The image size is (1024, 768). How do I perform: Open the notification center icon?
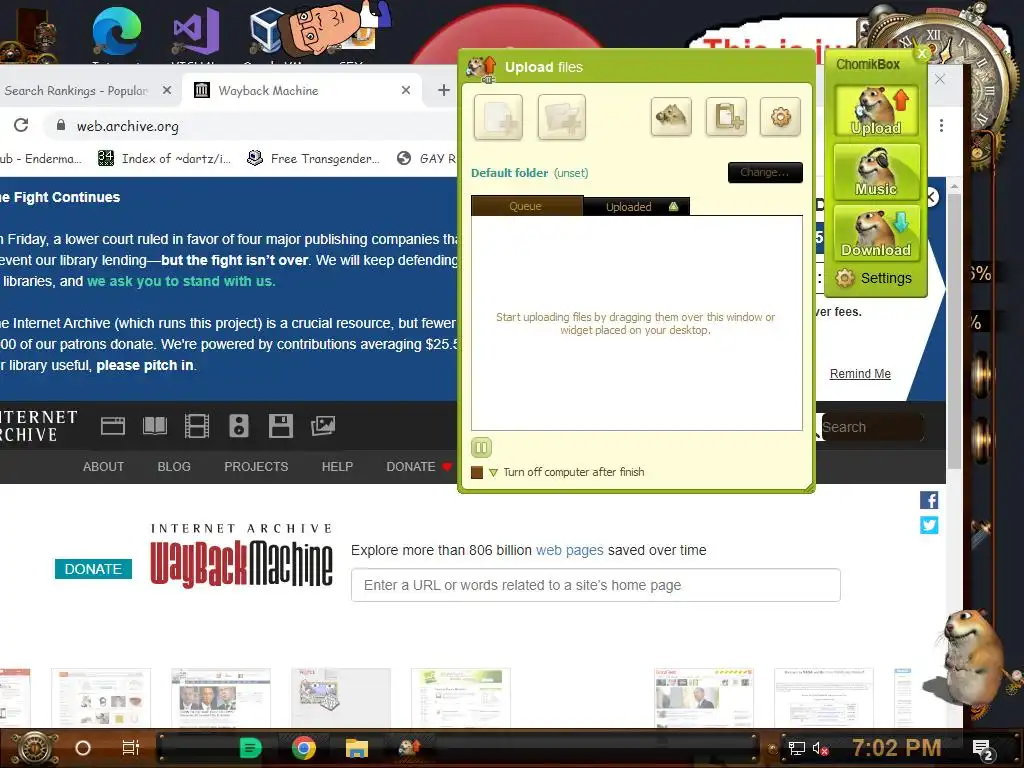[x=983, y=750]
